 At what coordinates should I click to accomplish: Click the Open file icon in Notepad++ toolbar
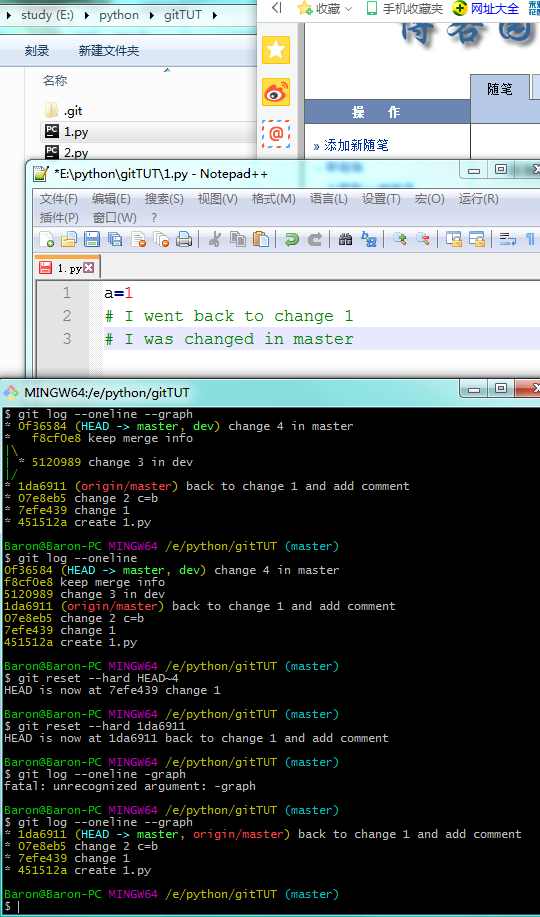click(69, 239)
